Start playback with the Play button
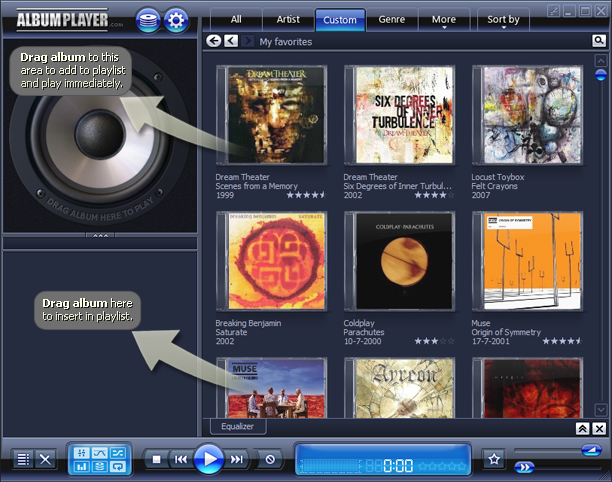This screenshot has height=482, width=612. tap(209, 459)
